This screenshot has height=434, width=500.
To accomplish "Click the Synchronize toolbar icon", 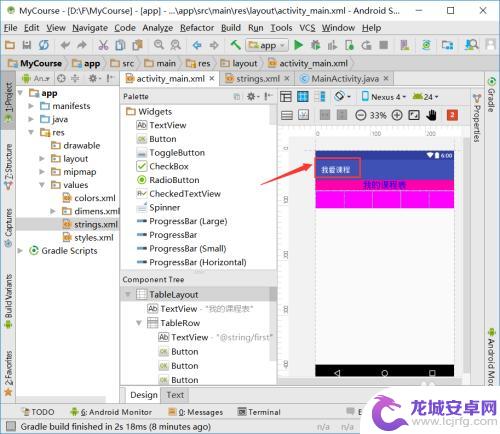I will pyautogui.click(x=44, y=45).
